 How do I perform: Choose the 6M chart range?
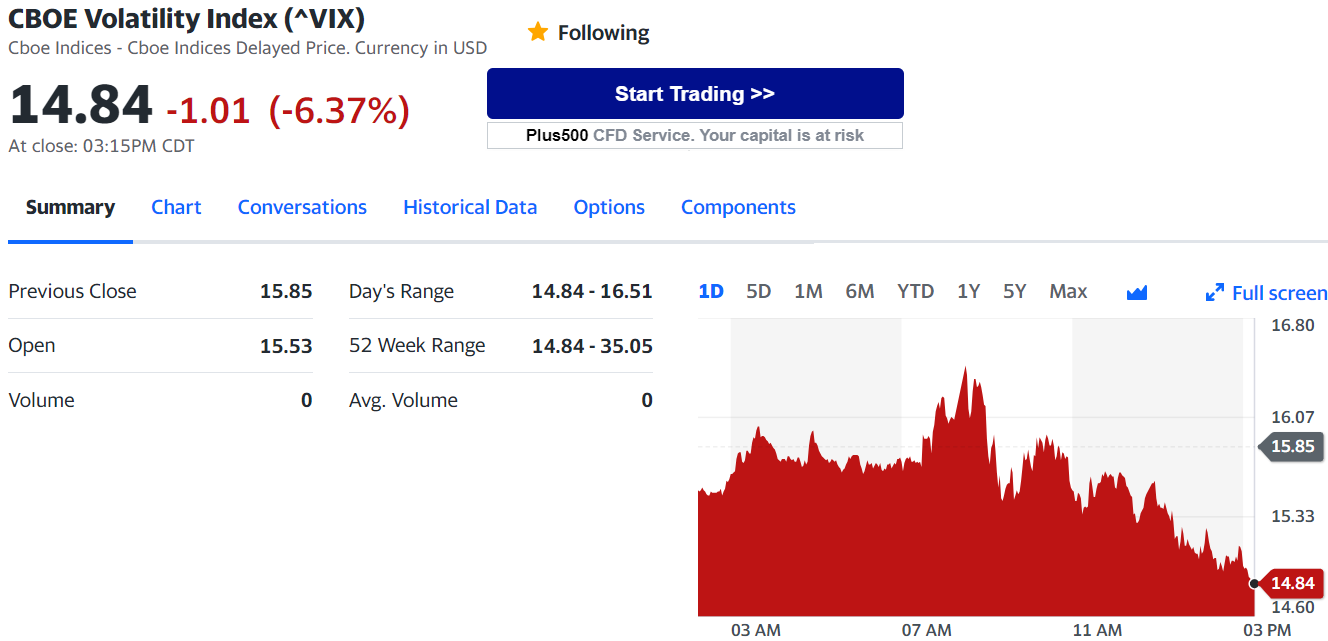pyautogui.click(x=860, y=291)
